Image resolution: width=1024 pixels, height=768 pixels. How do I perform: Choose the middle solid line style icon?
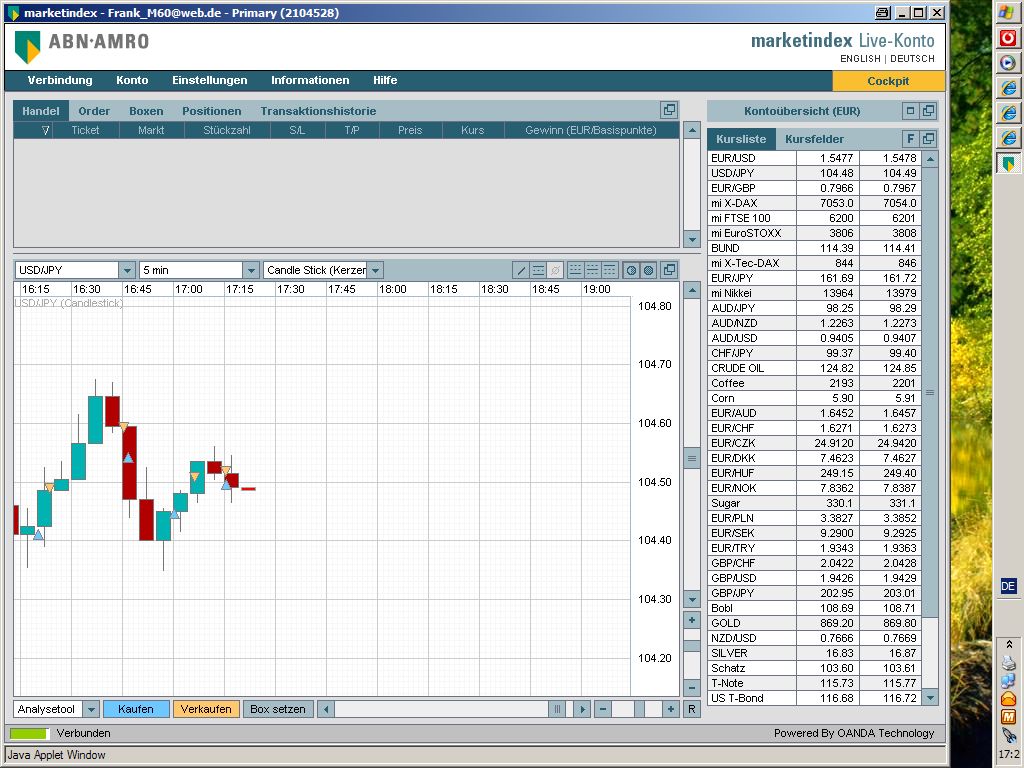592,270
